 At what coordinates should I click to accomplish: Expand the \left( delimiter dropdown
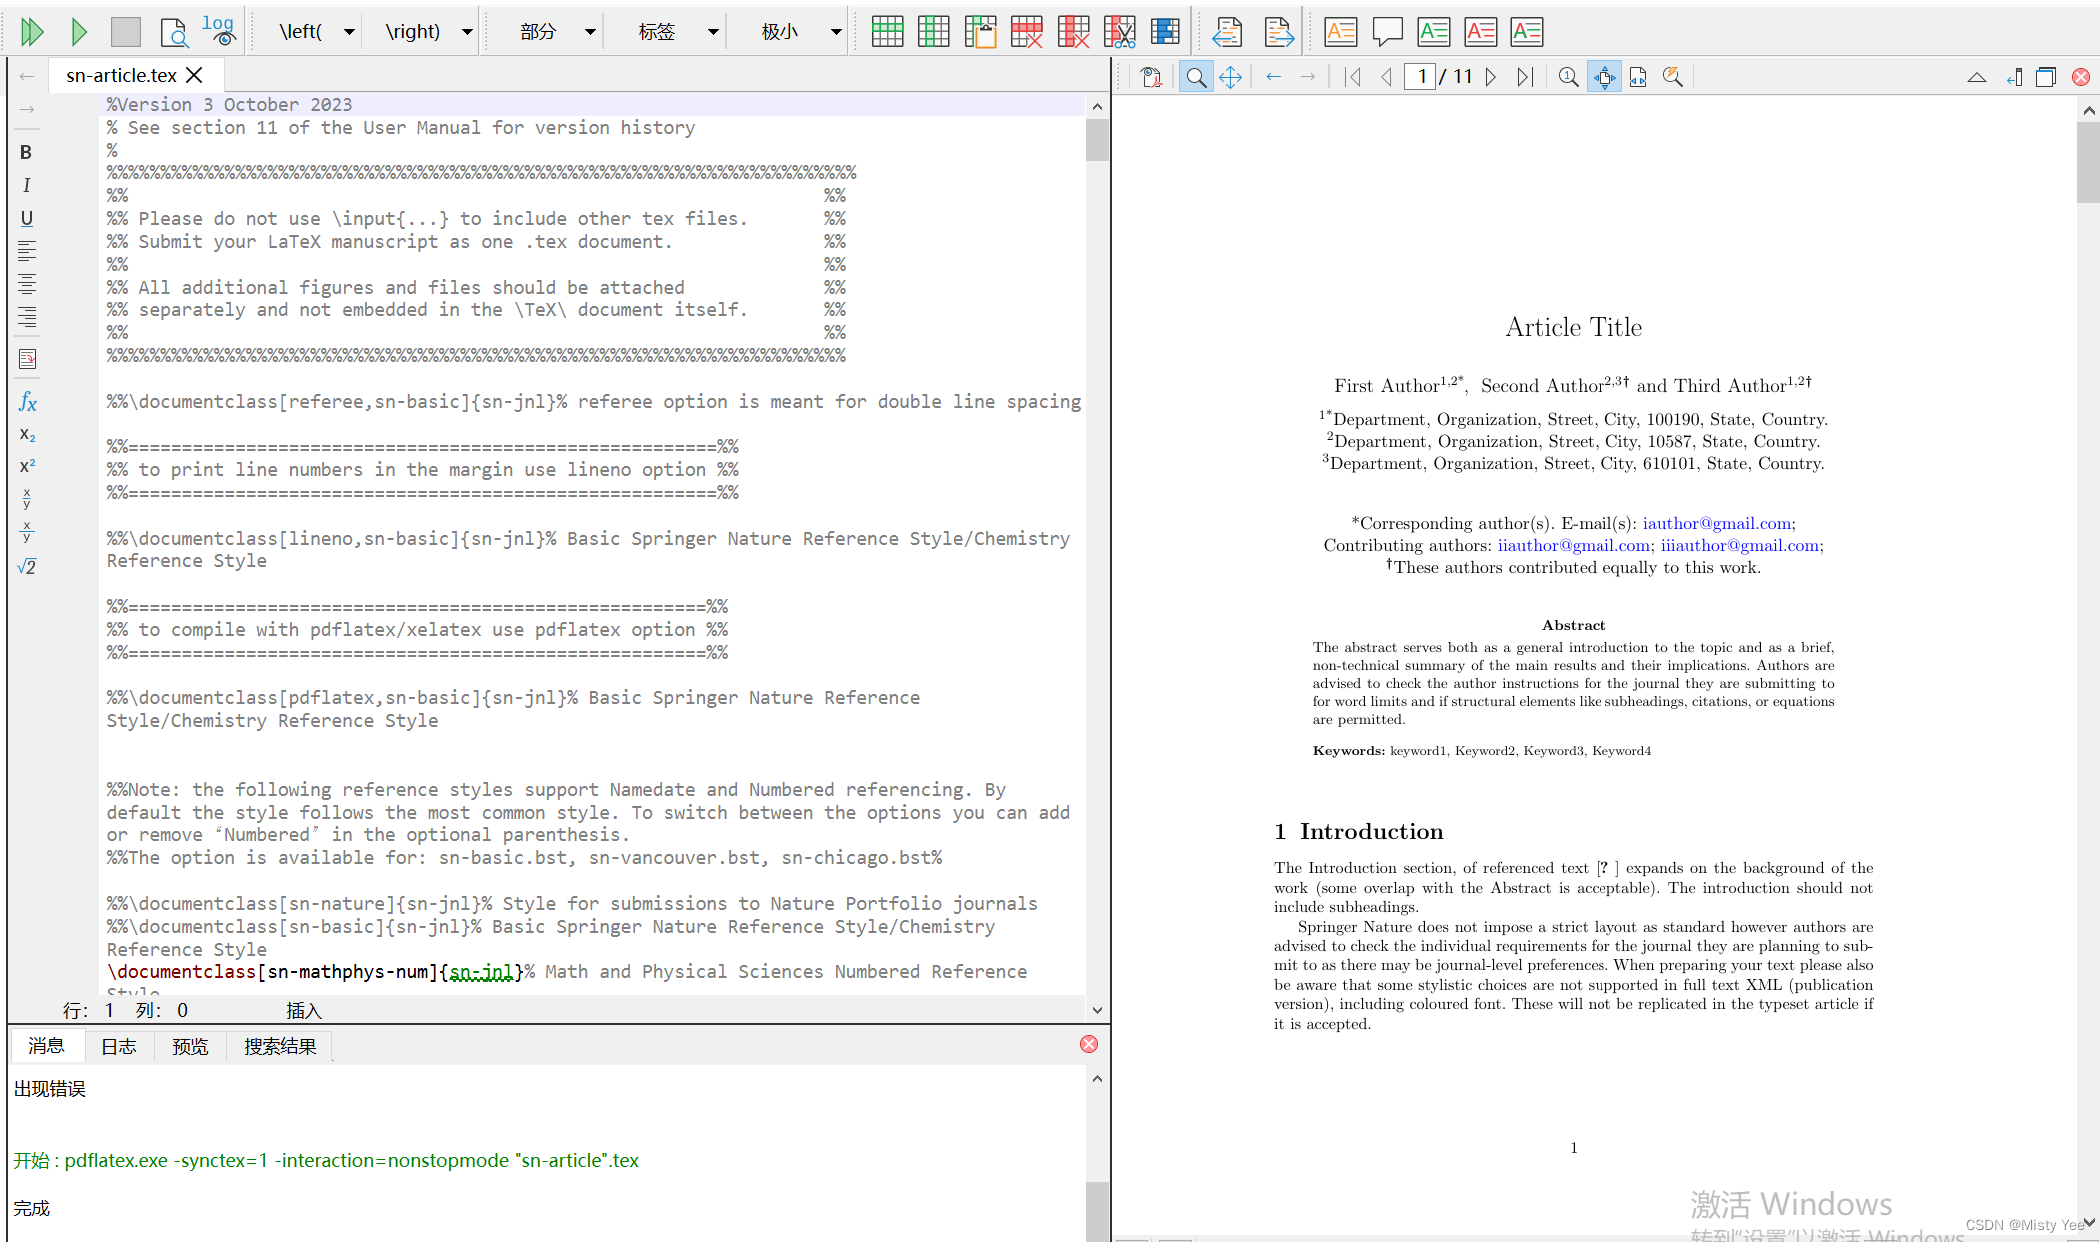[349, 32]
